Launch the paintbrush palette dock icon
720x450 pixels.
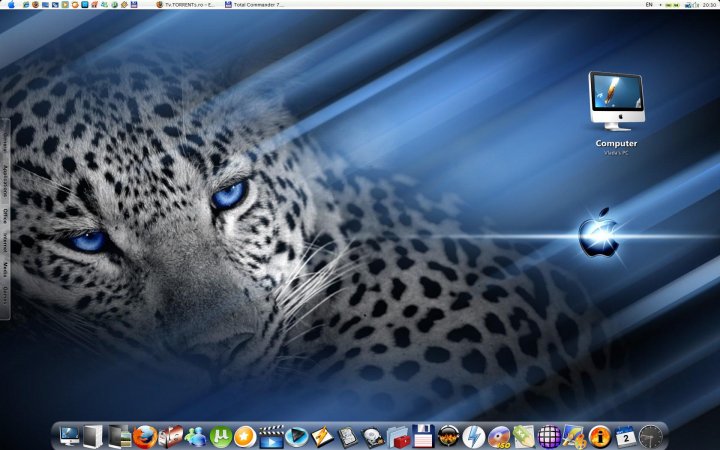coord(574,436)
